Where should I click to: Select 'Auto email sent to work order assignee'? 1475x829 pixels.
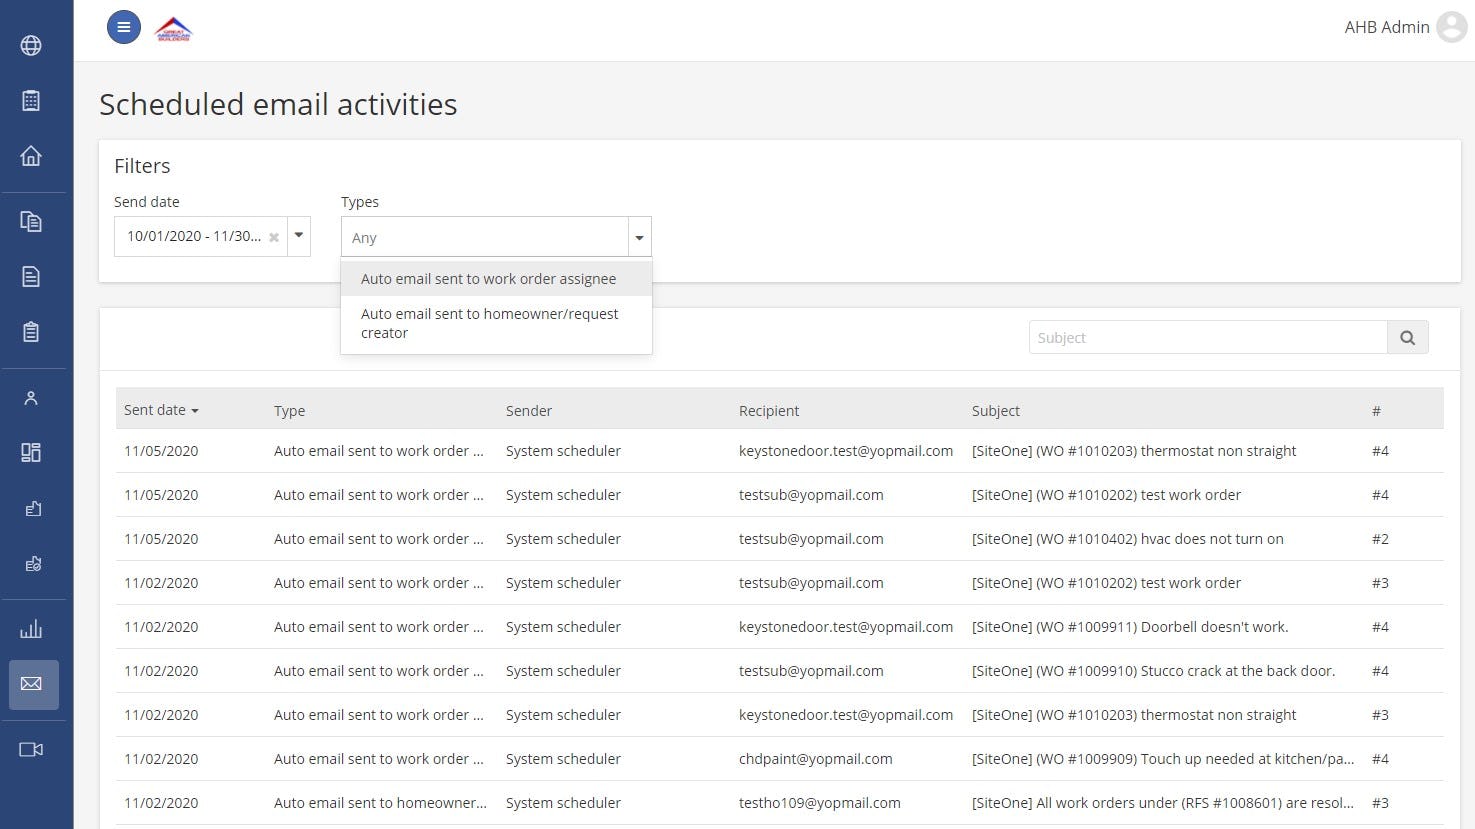click(488, 279)
